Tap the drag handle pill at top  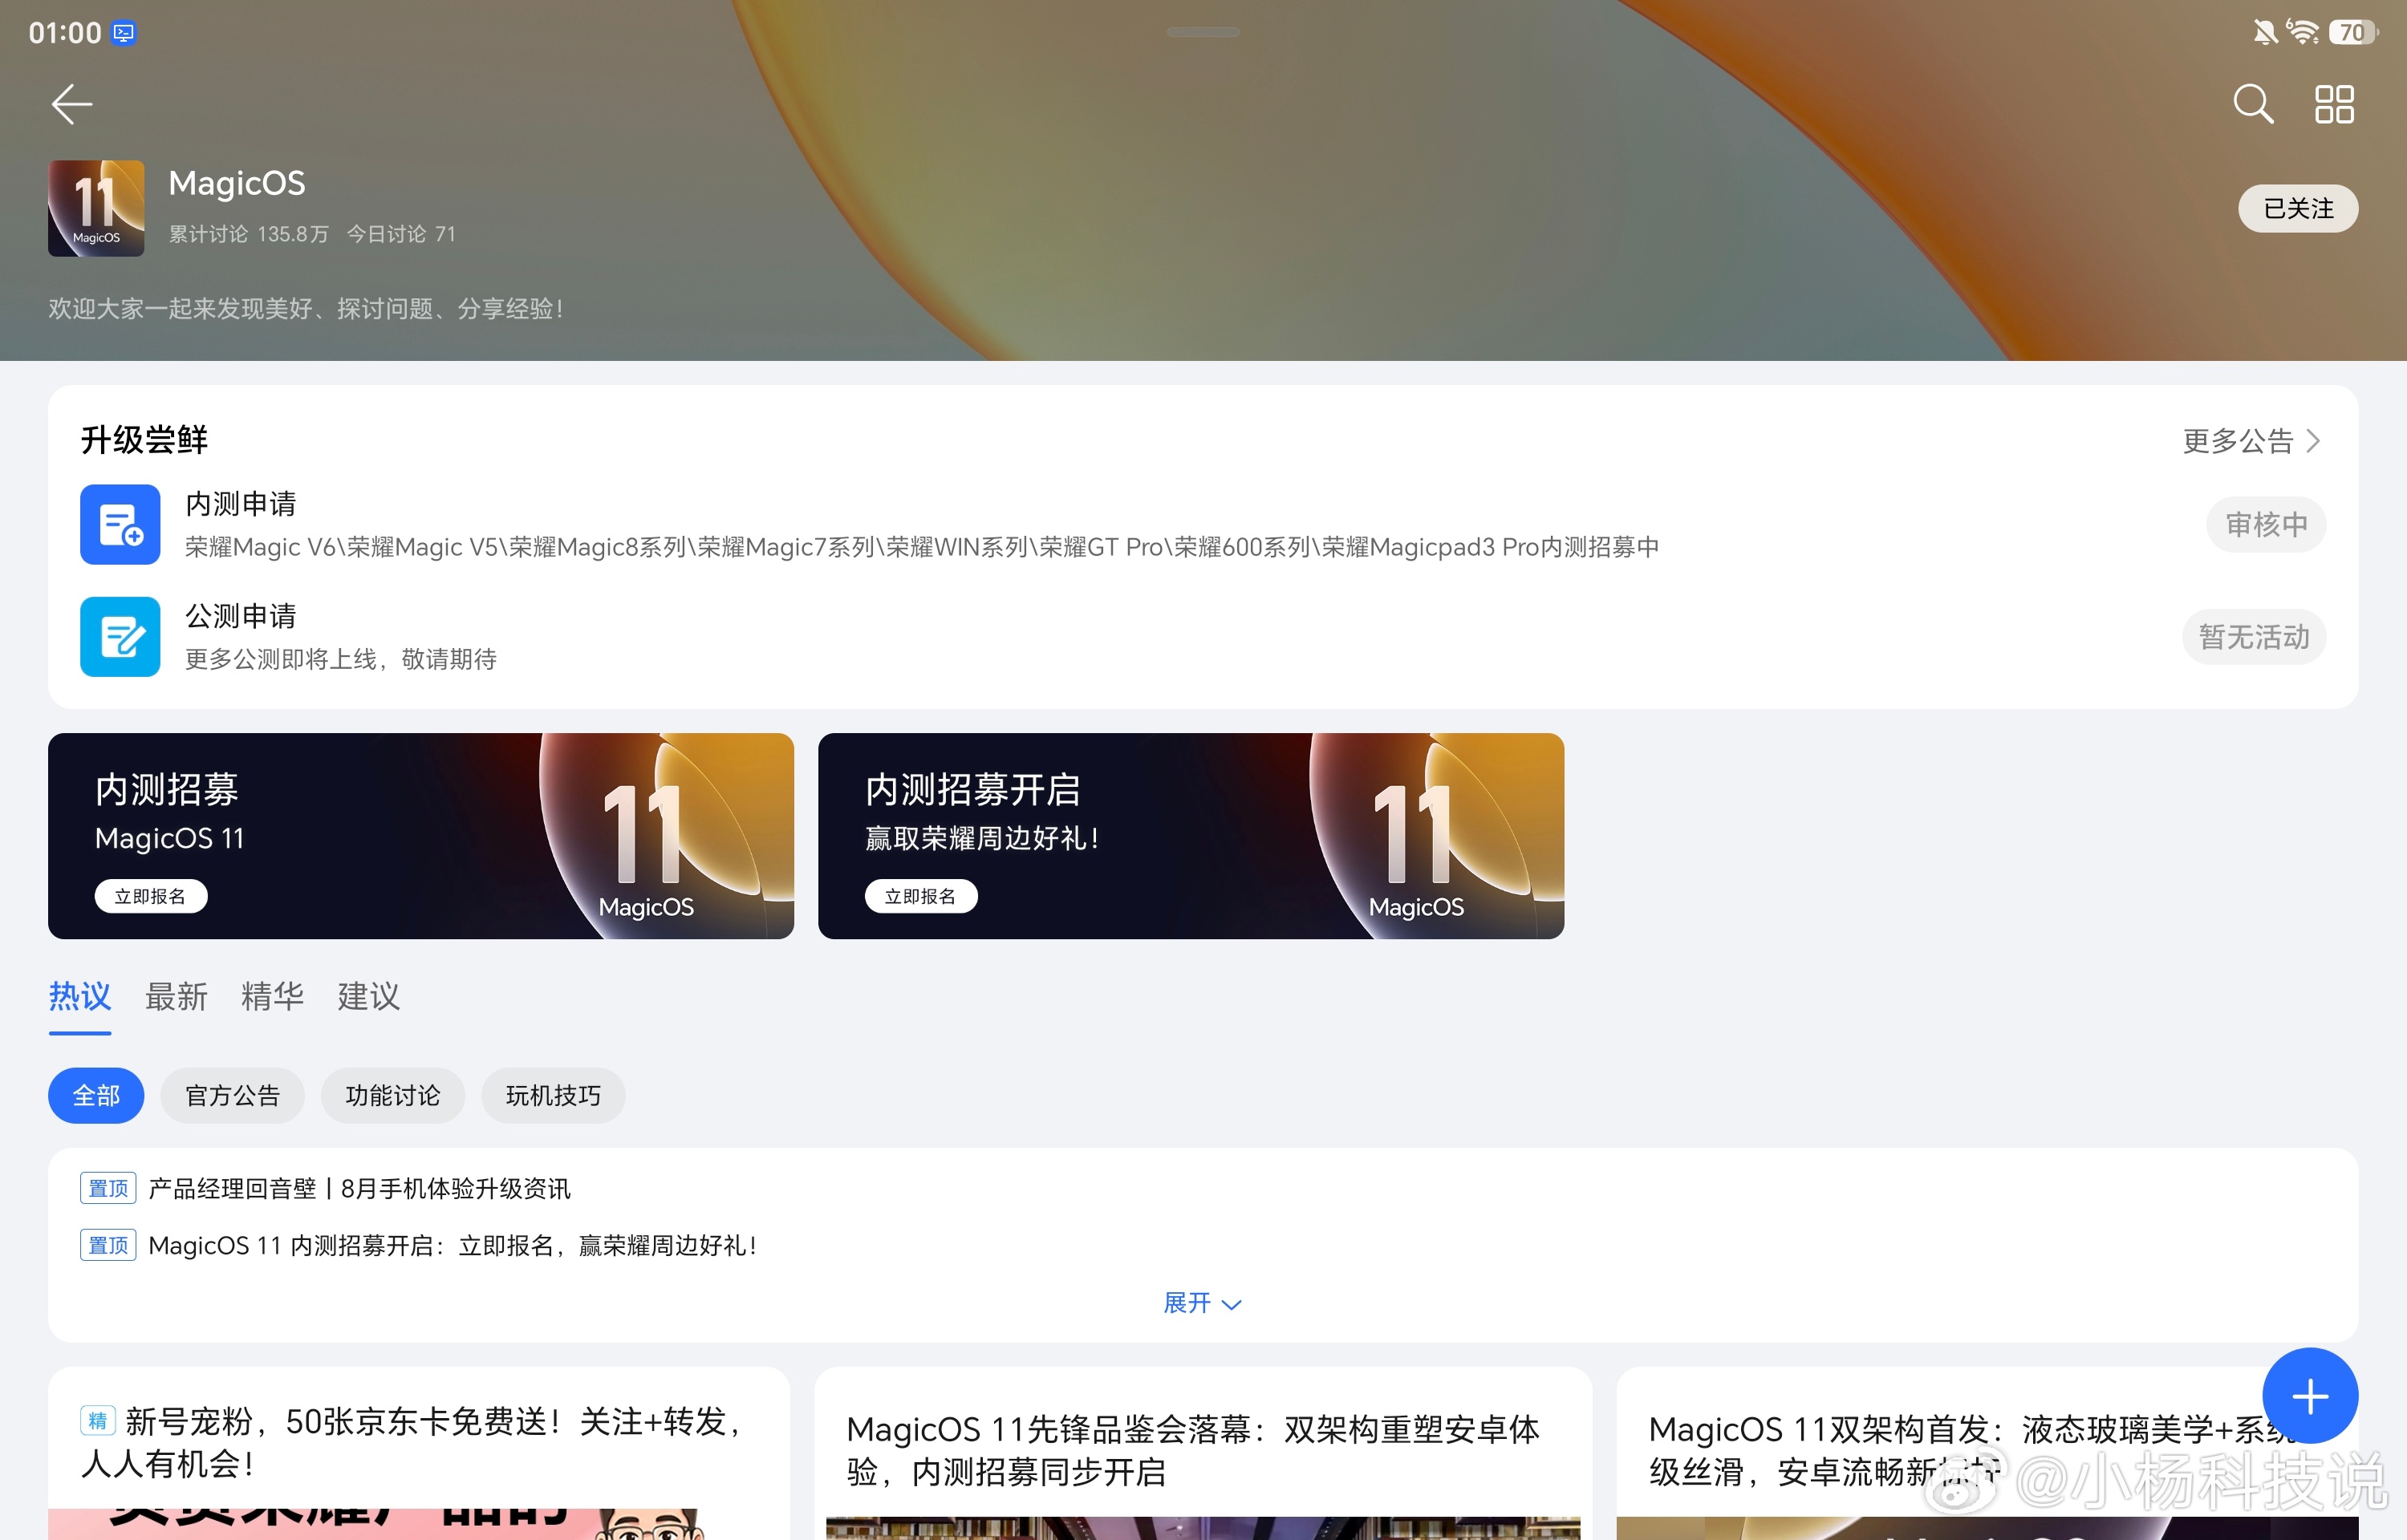pyautogui.click(x=1203, y=33)
